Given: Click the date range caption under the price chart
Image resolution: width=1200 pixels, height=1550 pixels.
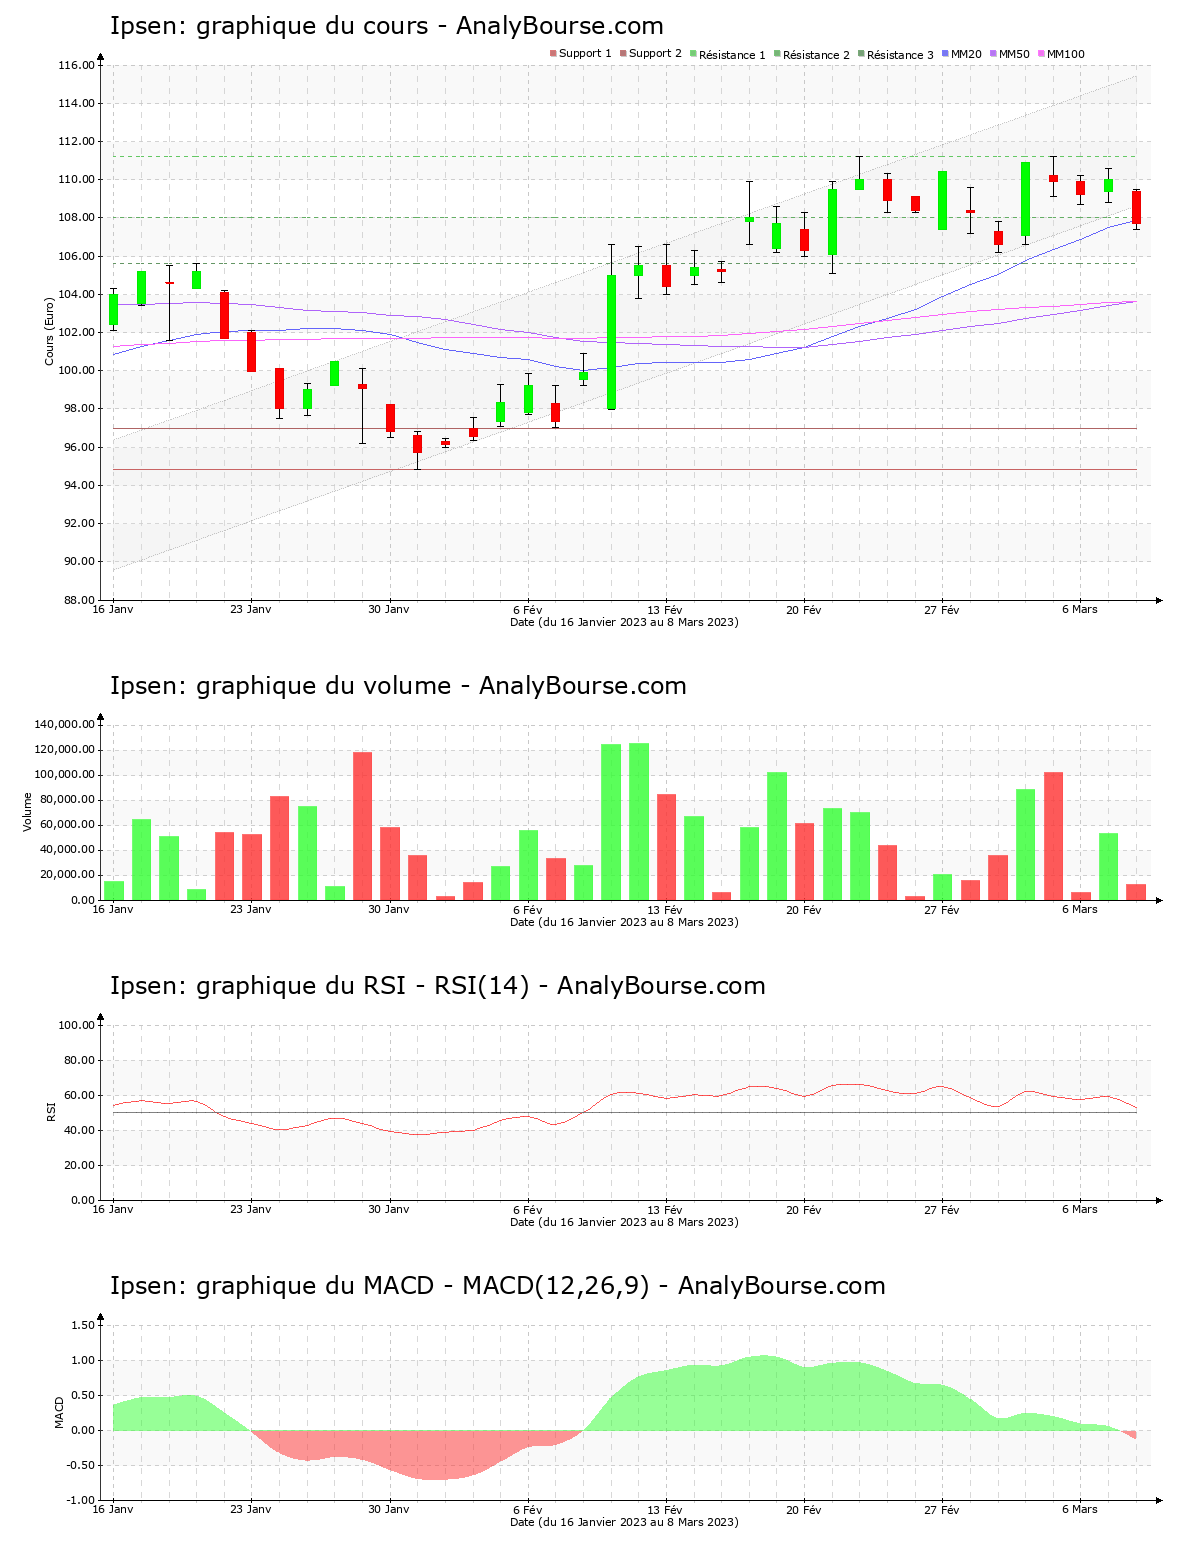Looking at the screenshot, I should [x=624, y=622].
